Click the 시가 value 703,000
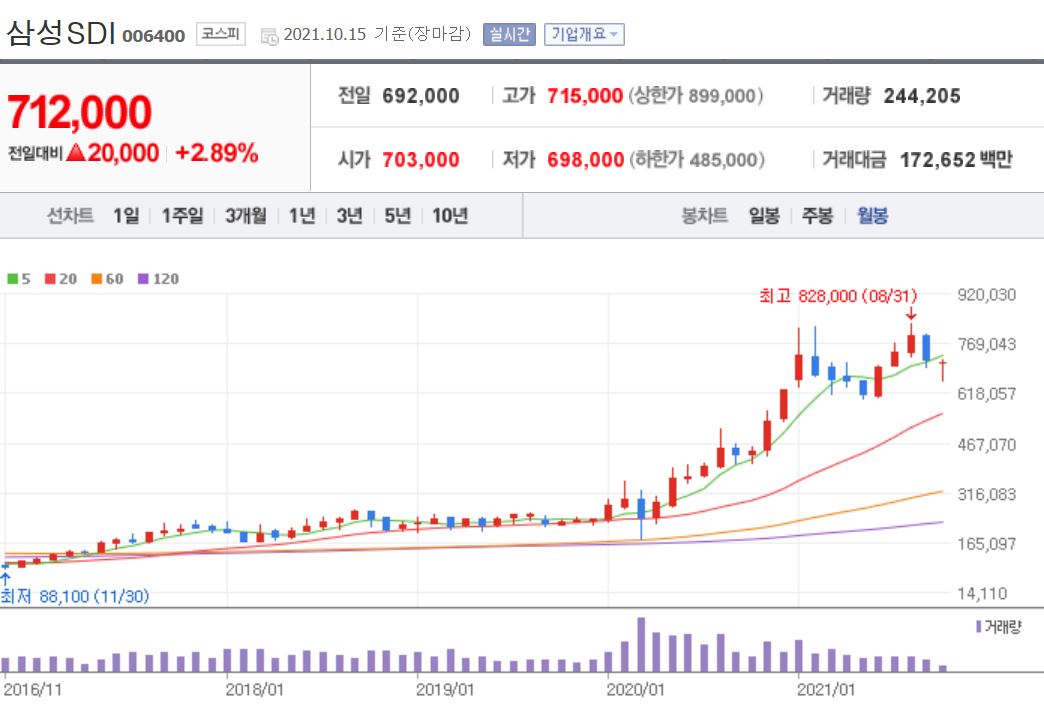Image resolution: width=1044 pixels, height=710 pixels. pyautogui.click(x=421, y=160)
